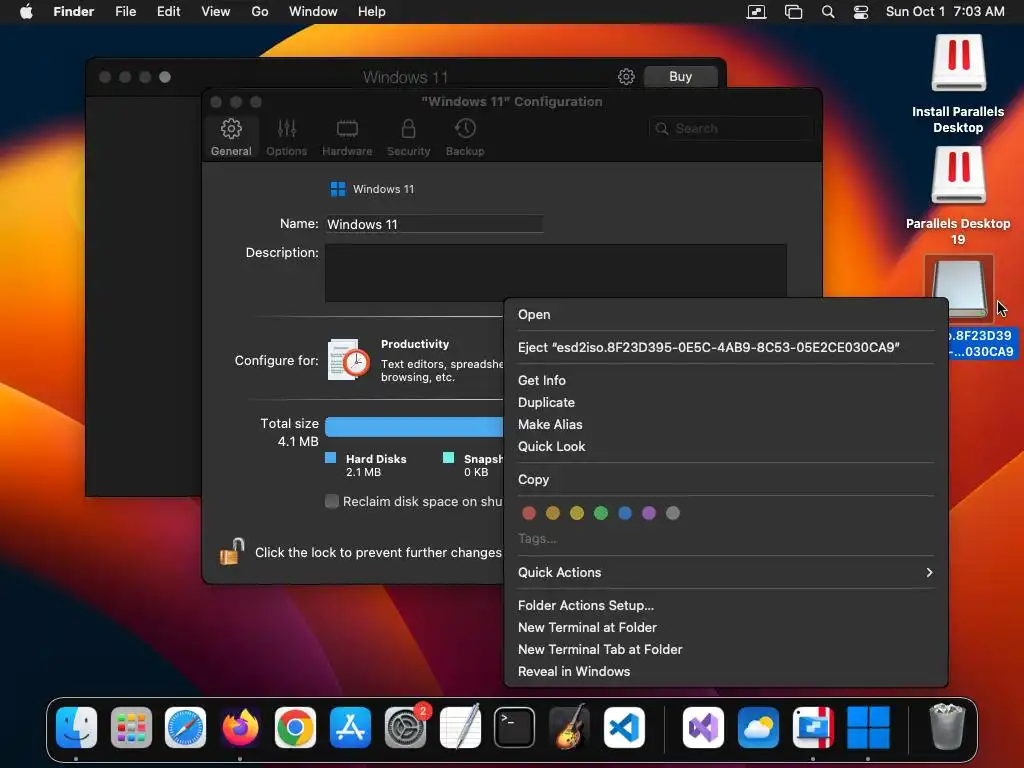Choose Make Alias menu entry
The image size is (1024, 768).
pos(726,424)
